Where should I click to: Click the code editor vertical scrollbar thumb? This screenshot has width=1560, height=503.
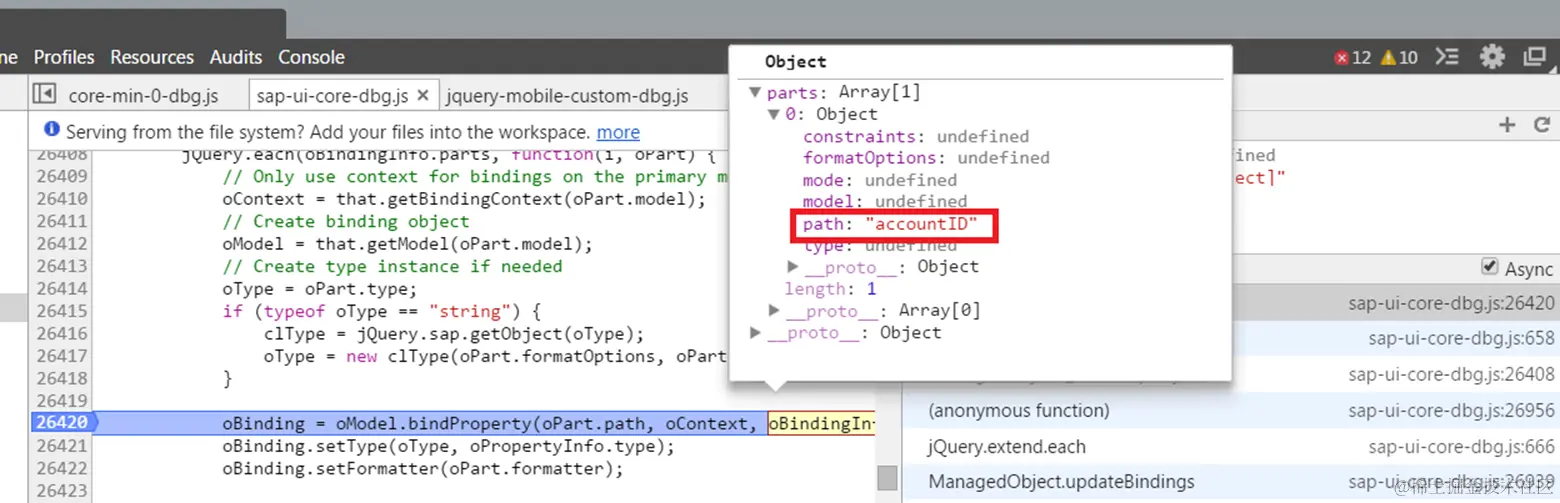pyautogui.click(x=887, y=478)
